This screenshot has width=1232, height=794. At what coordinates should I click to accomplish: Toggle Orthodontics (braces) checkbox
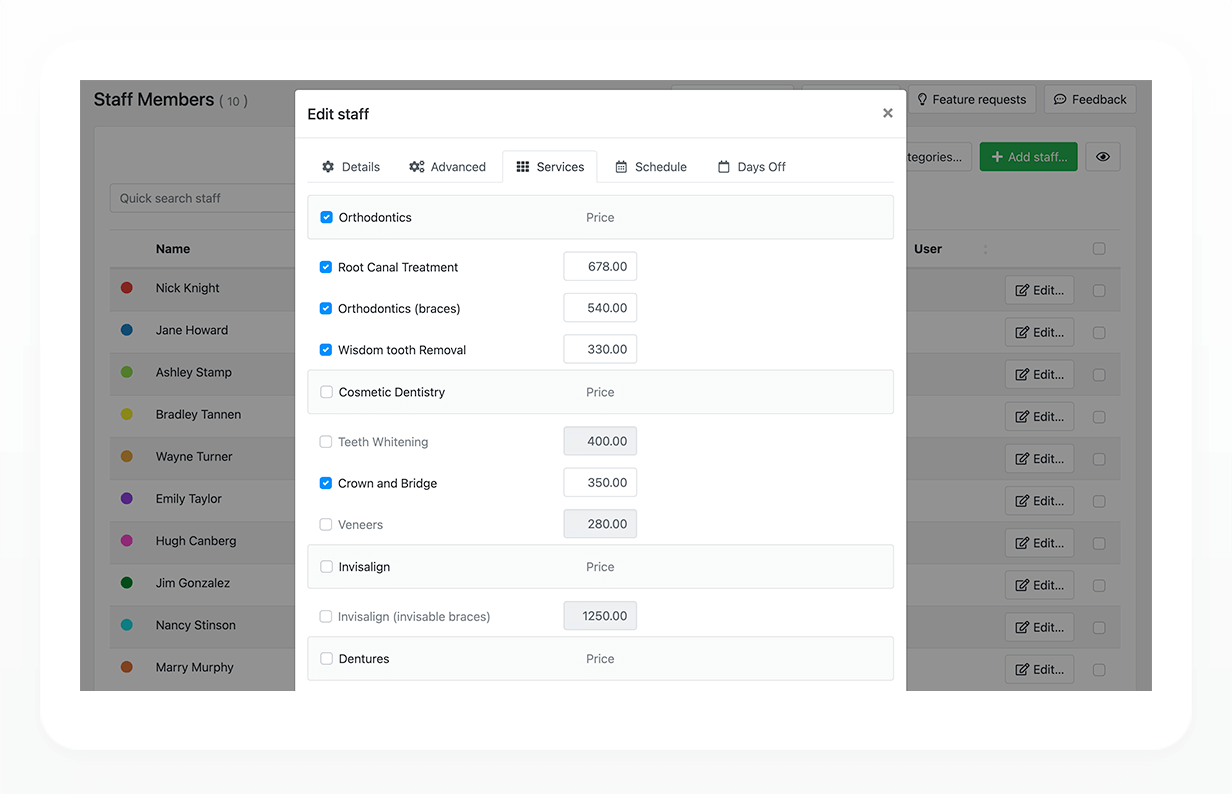(325, 308)
